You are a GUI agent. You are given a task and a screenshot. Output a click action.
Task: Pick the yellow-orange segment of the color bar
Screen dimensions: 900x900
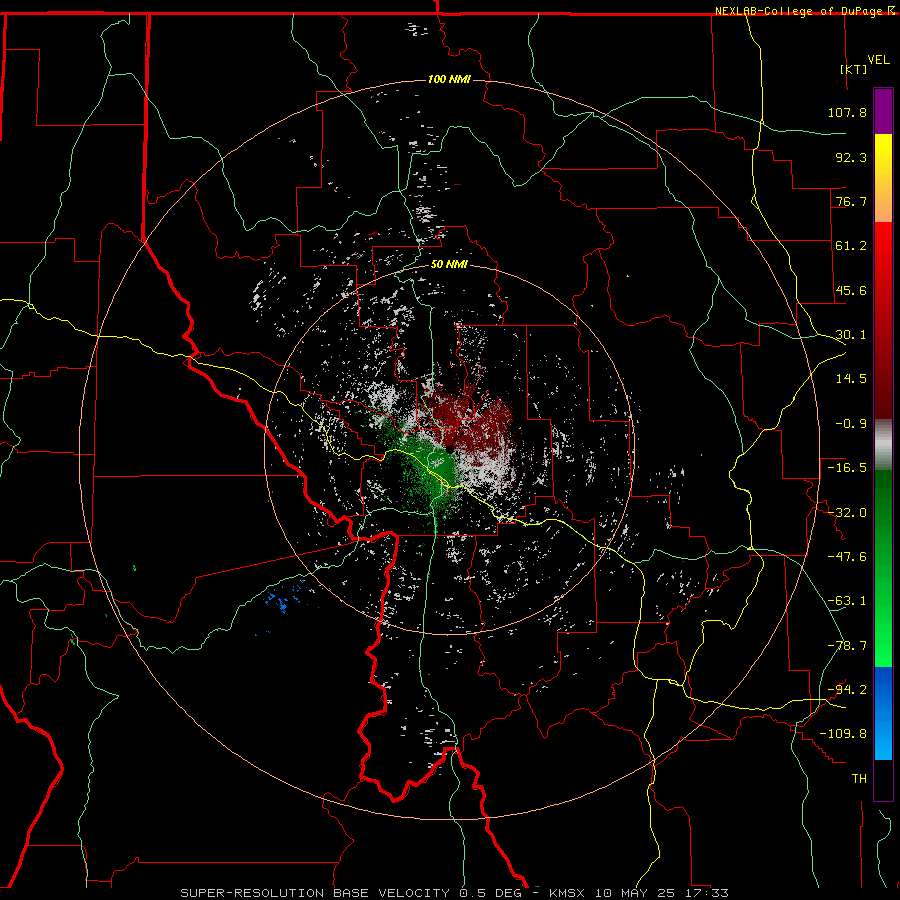[x=883, y=178]
